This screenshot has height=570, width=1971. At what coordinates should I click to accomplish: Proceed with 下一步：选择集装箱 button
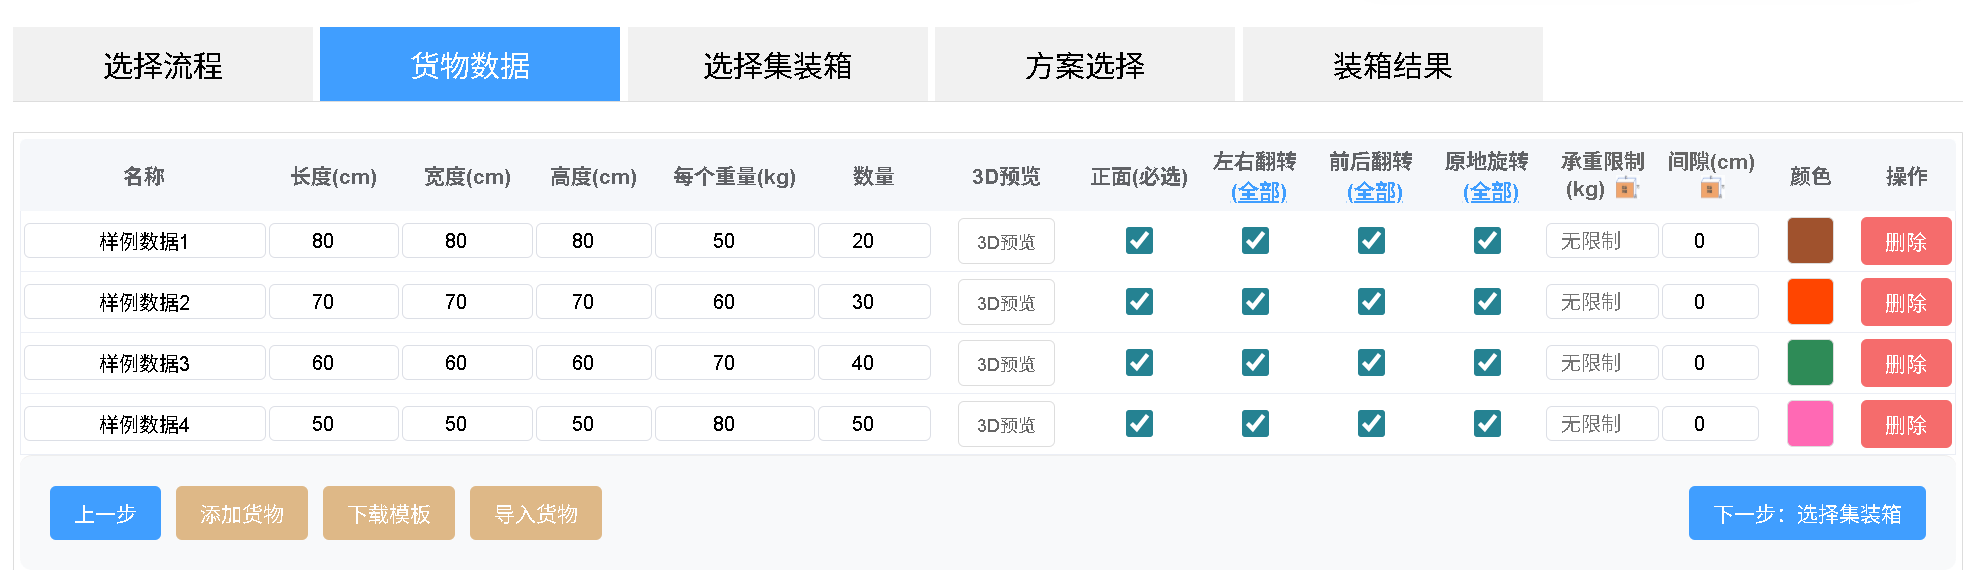[x=1807, y=513]
